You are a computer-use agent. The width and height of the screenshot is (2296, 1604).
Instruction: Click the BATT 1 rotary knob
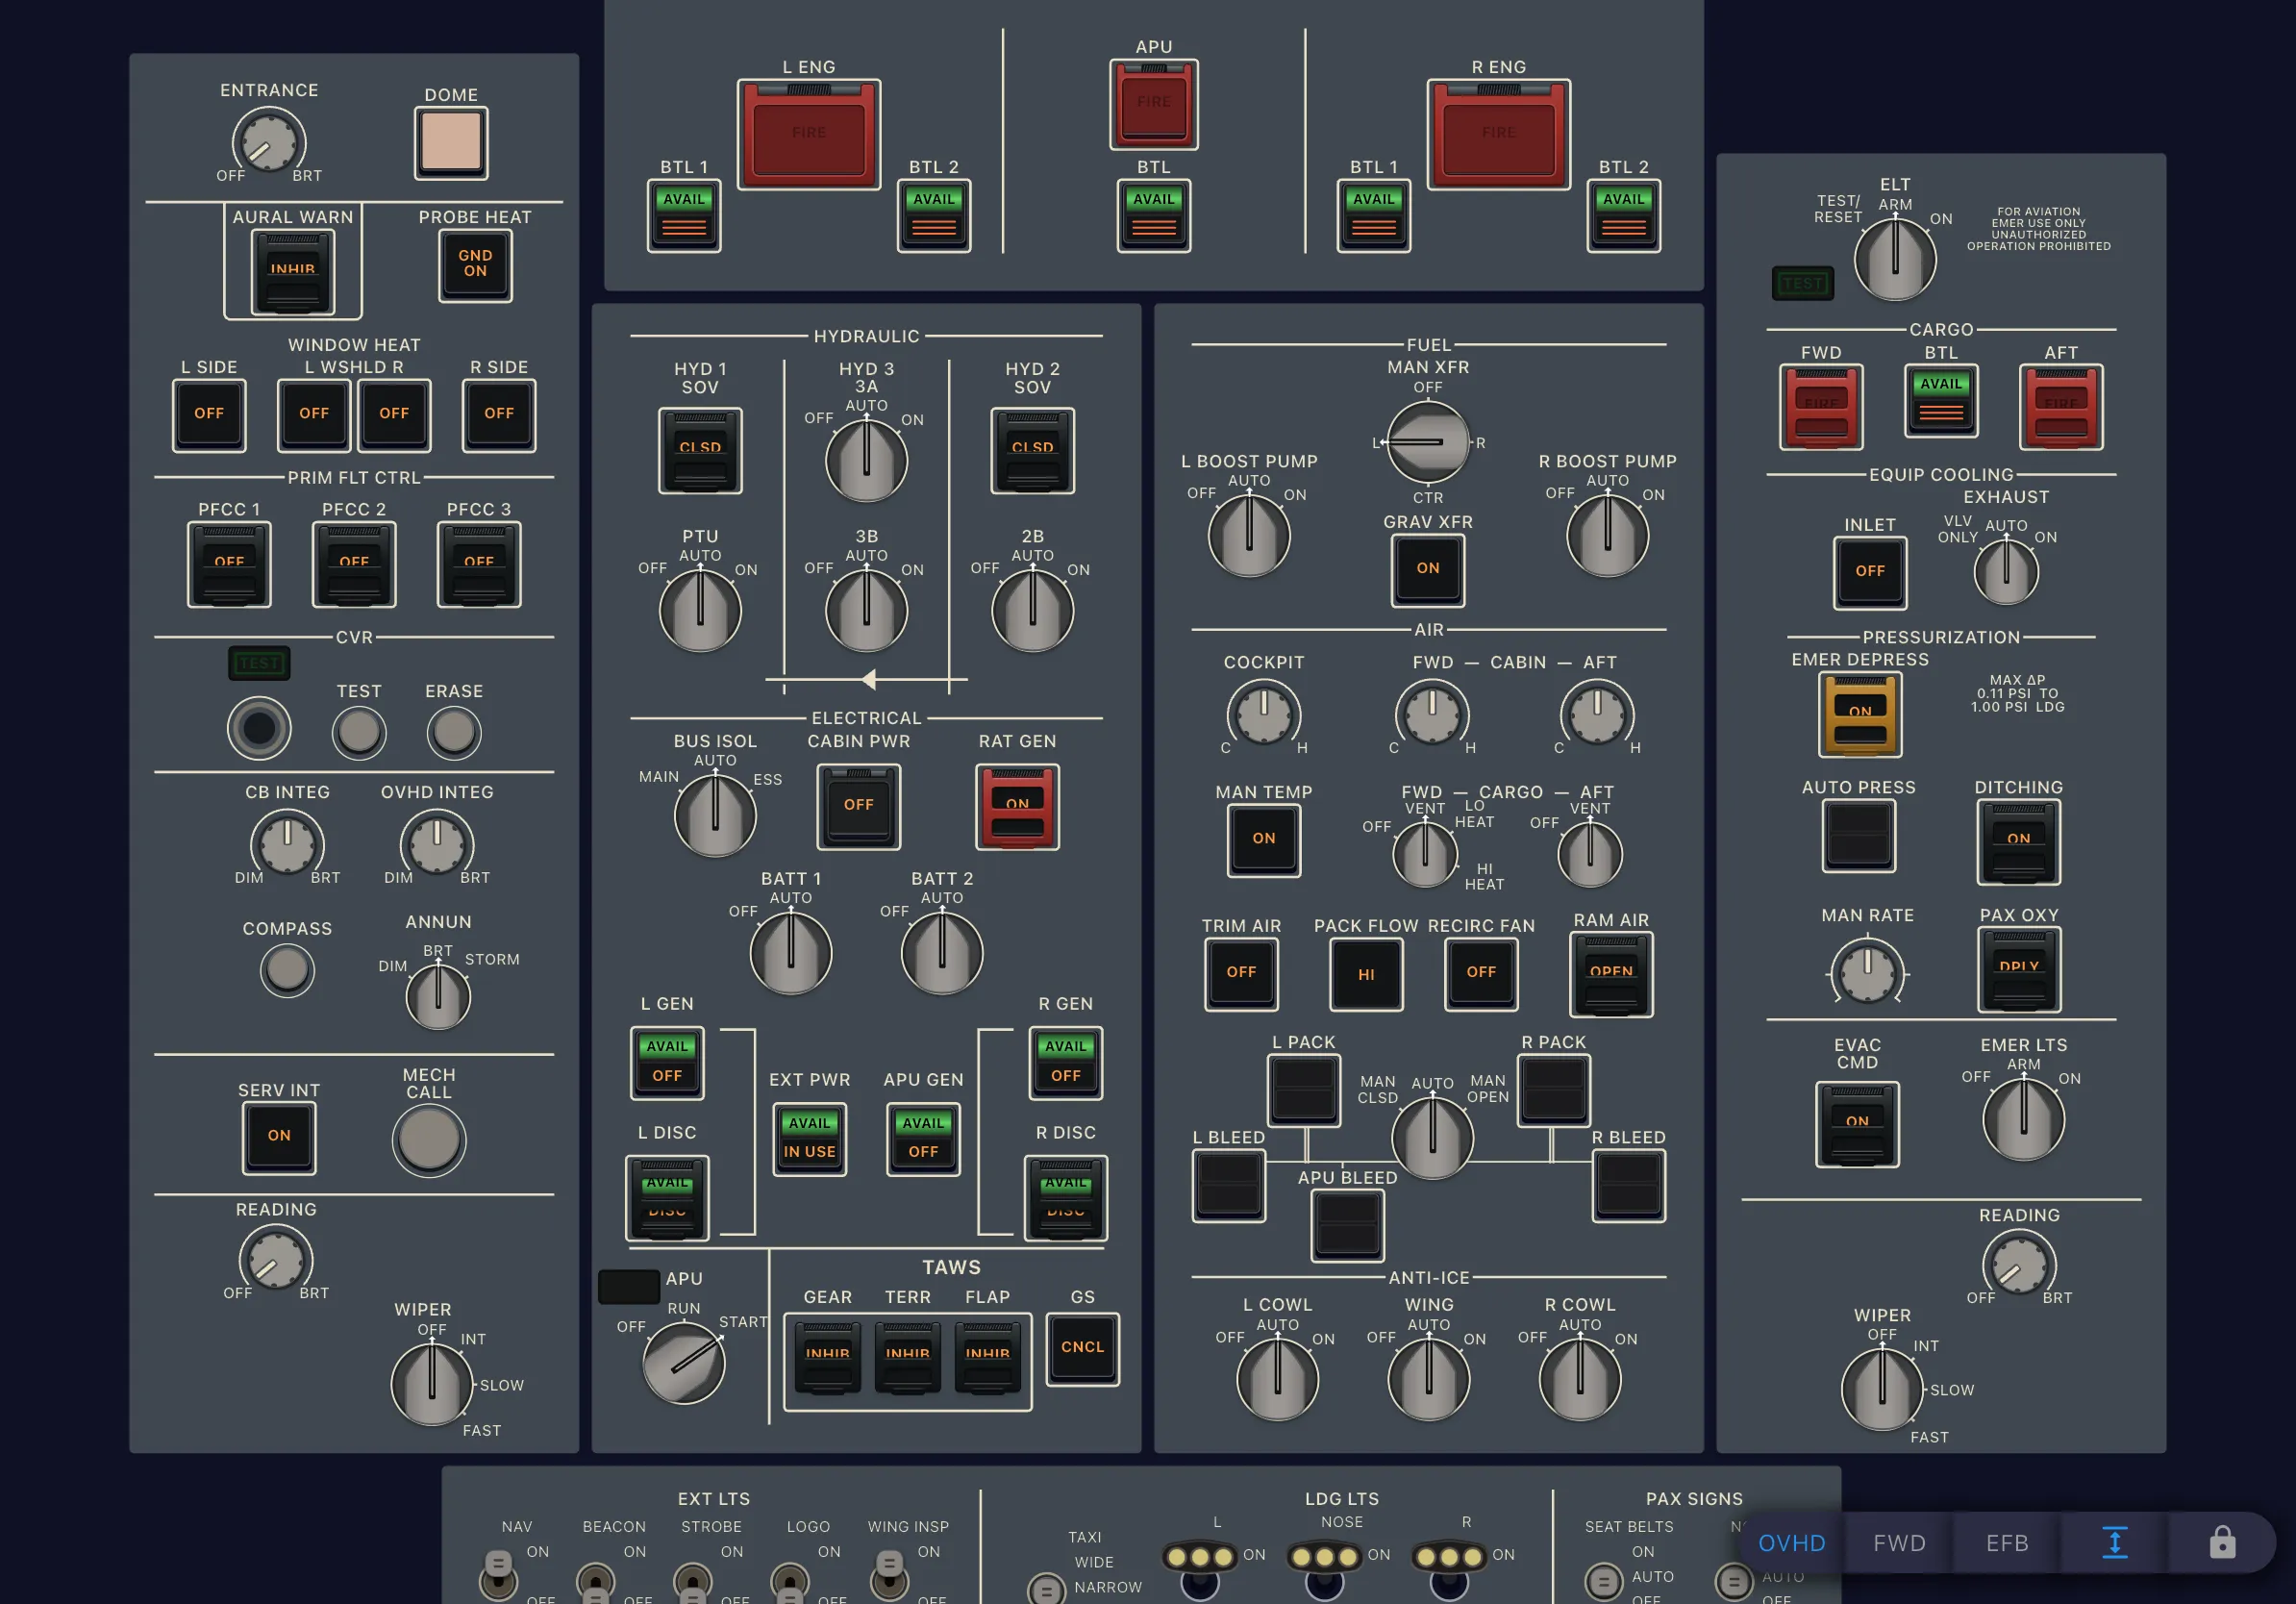point(791,952)
